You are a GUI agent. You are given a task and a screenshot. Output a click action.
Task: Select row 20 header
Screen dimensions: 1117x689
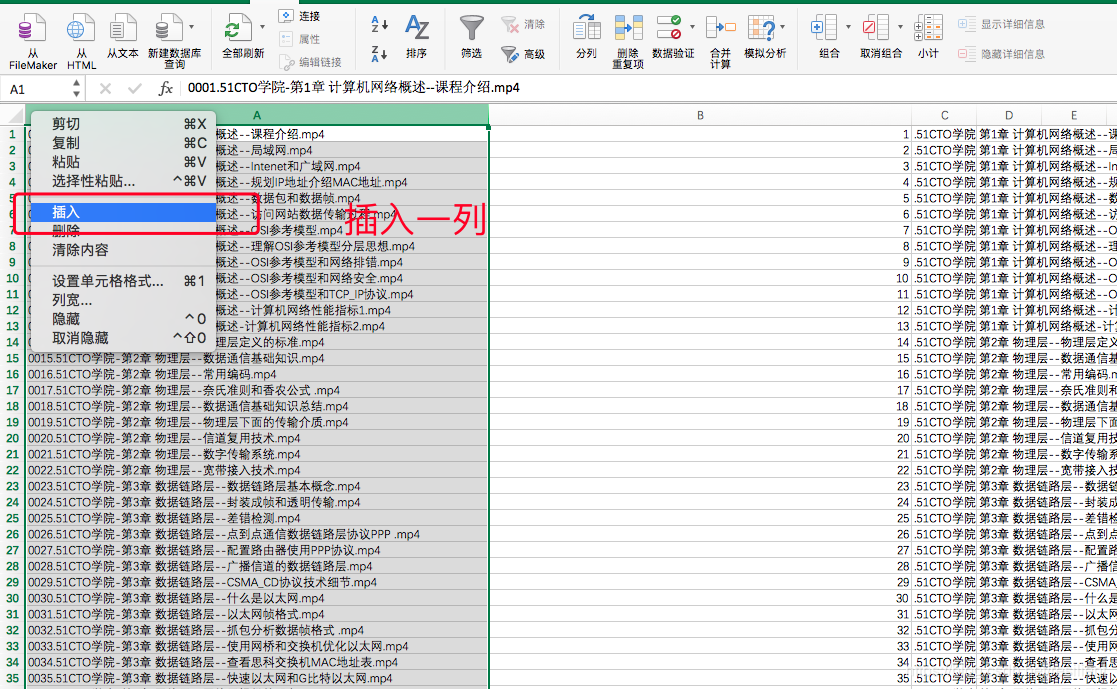click(13, 438)
